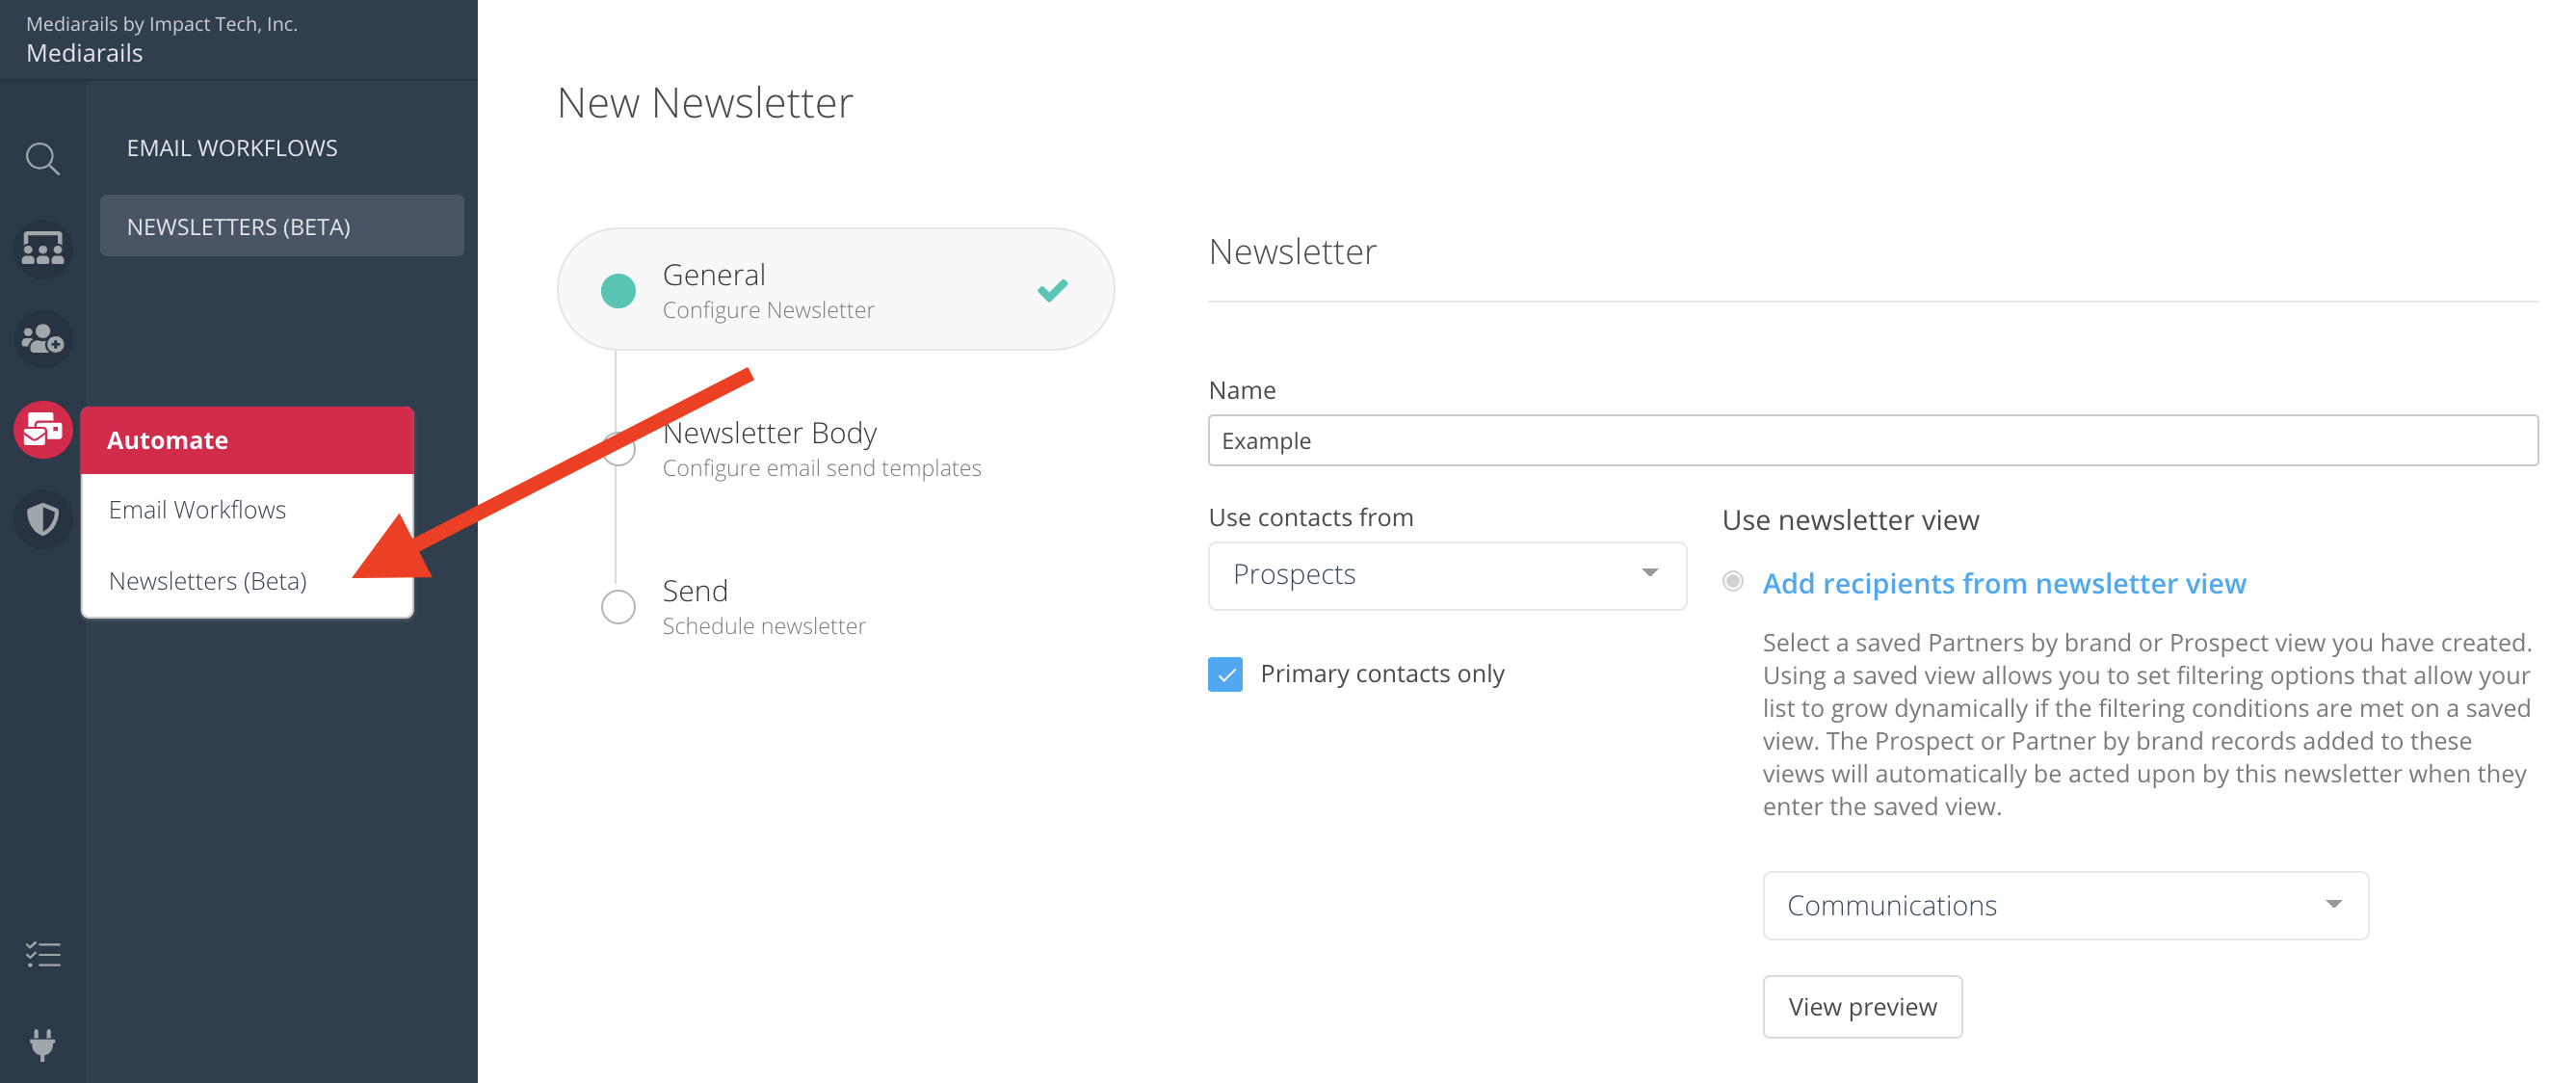Image resolution: width=2576 pixels, height=1083 pixels.
Task: Expand the Communications view dropdown
Action: (x=2065, y=905)
